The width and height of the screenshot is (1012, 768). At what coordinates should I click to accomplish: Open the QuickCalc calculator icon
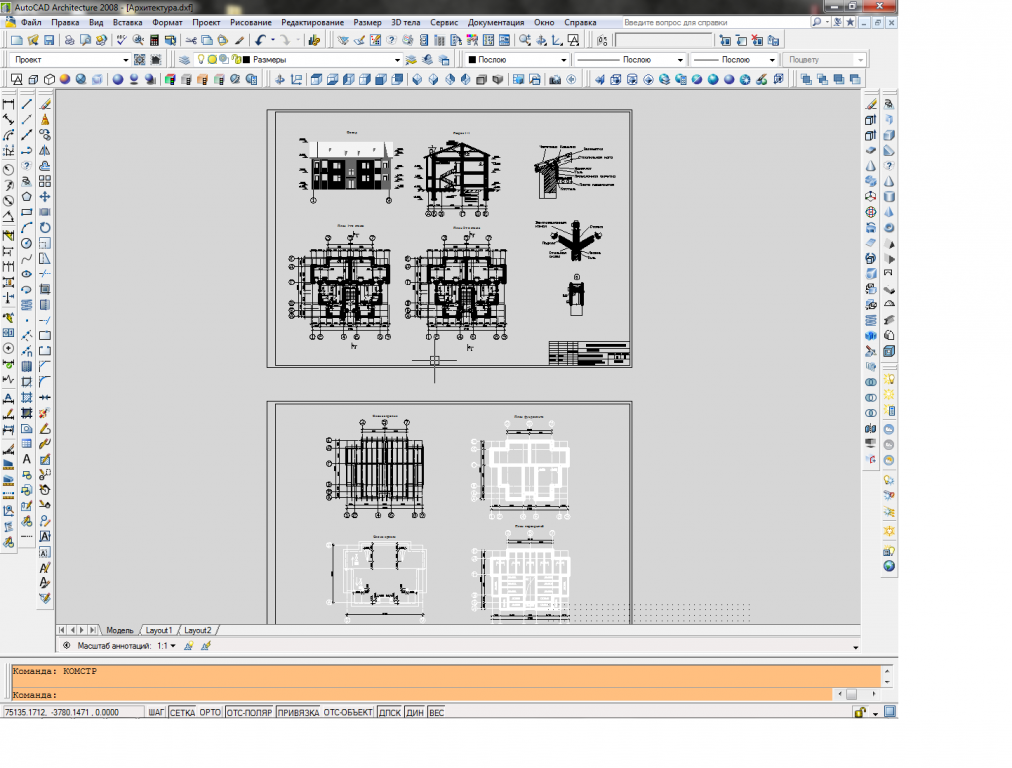point(154,40)
